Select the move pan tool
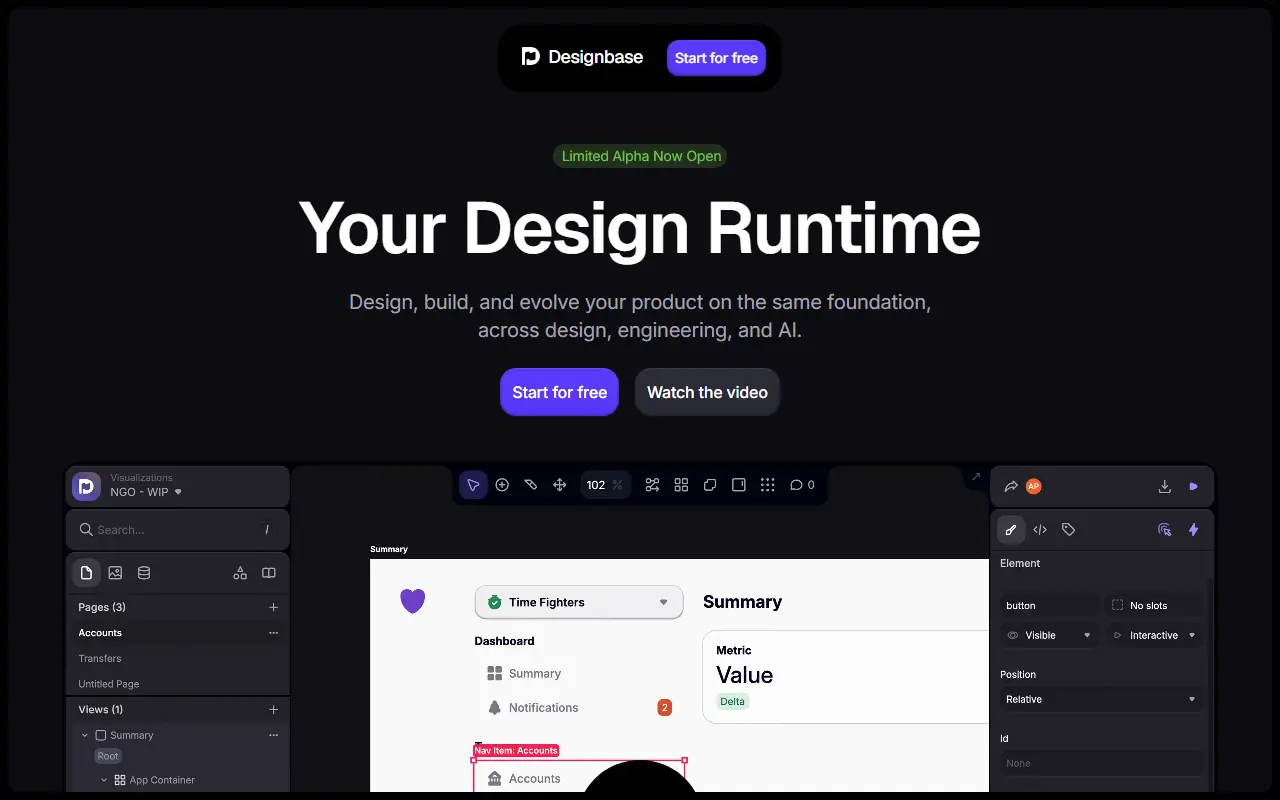Screen dimensions: 1280x800 click(560, 485)
